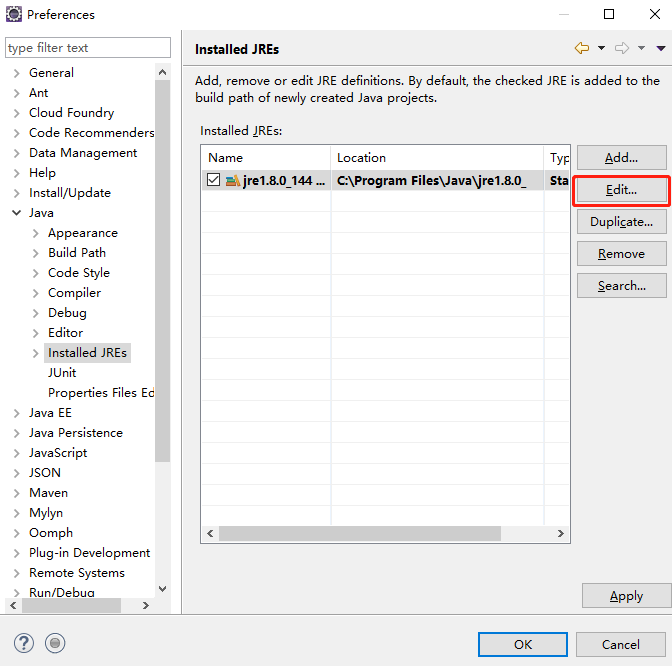The image size is (672, 666).
Task: Select Java EE in the tree
Action: click(x=50, y=413)
